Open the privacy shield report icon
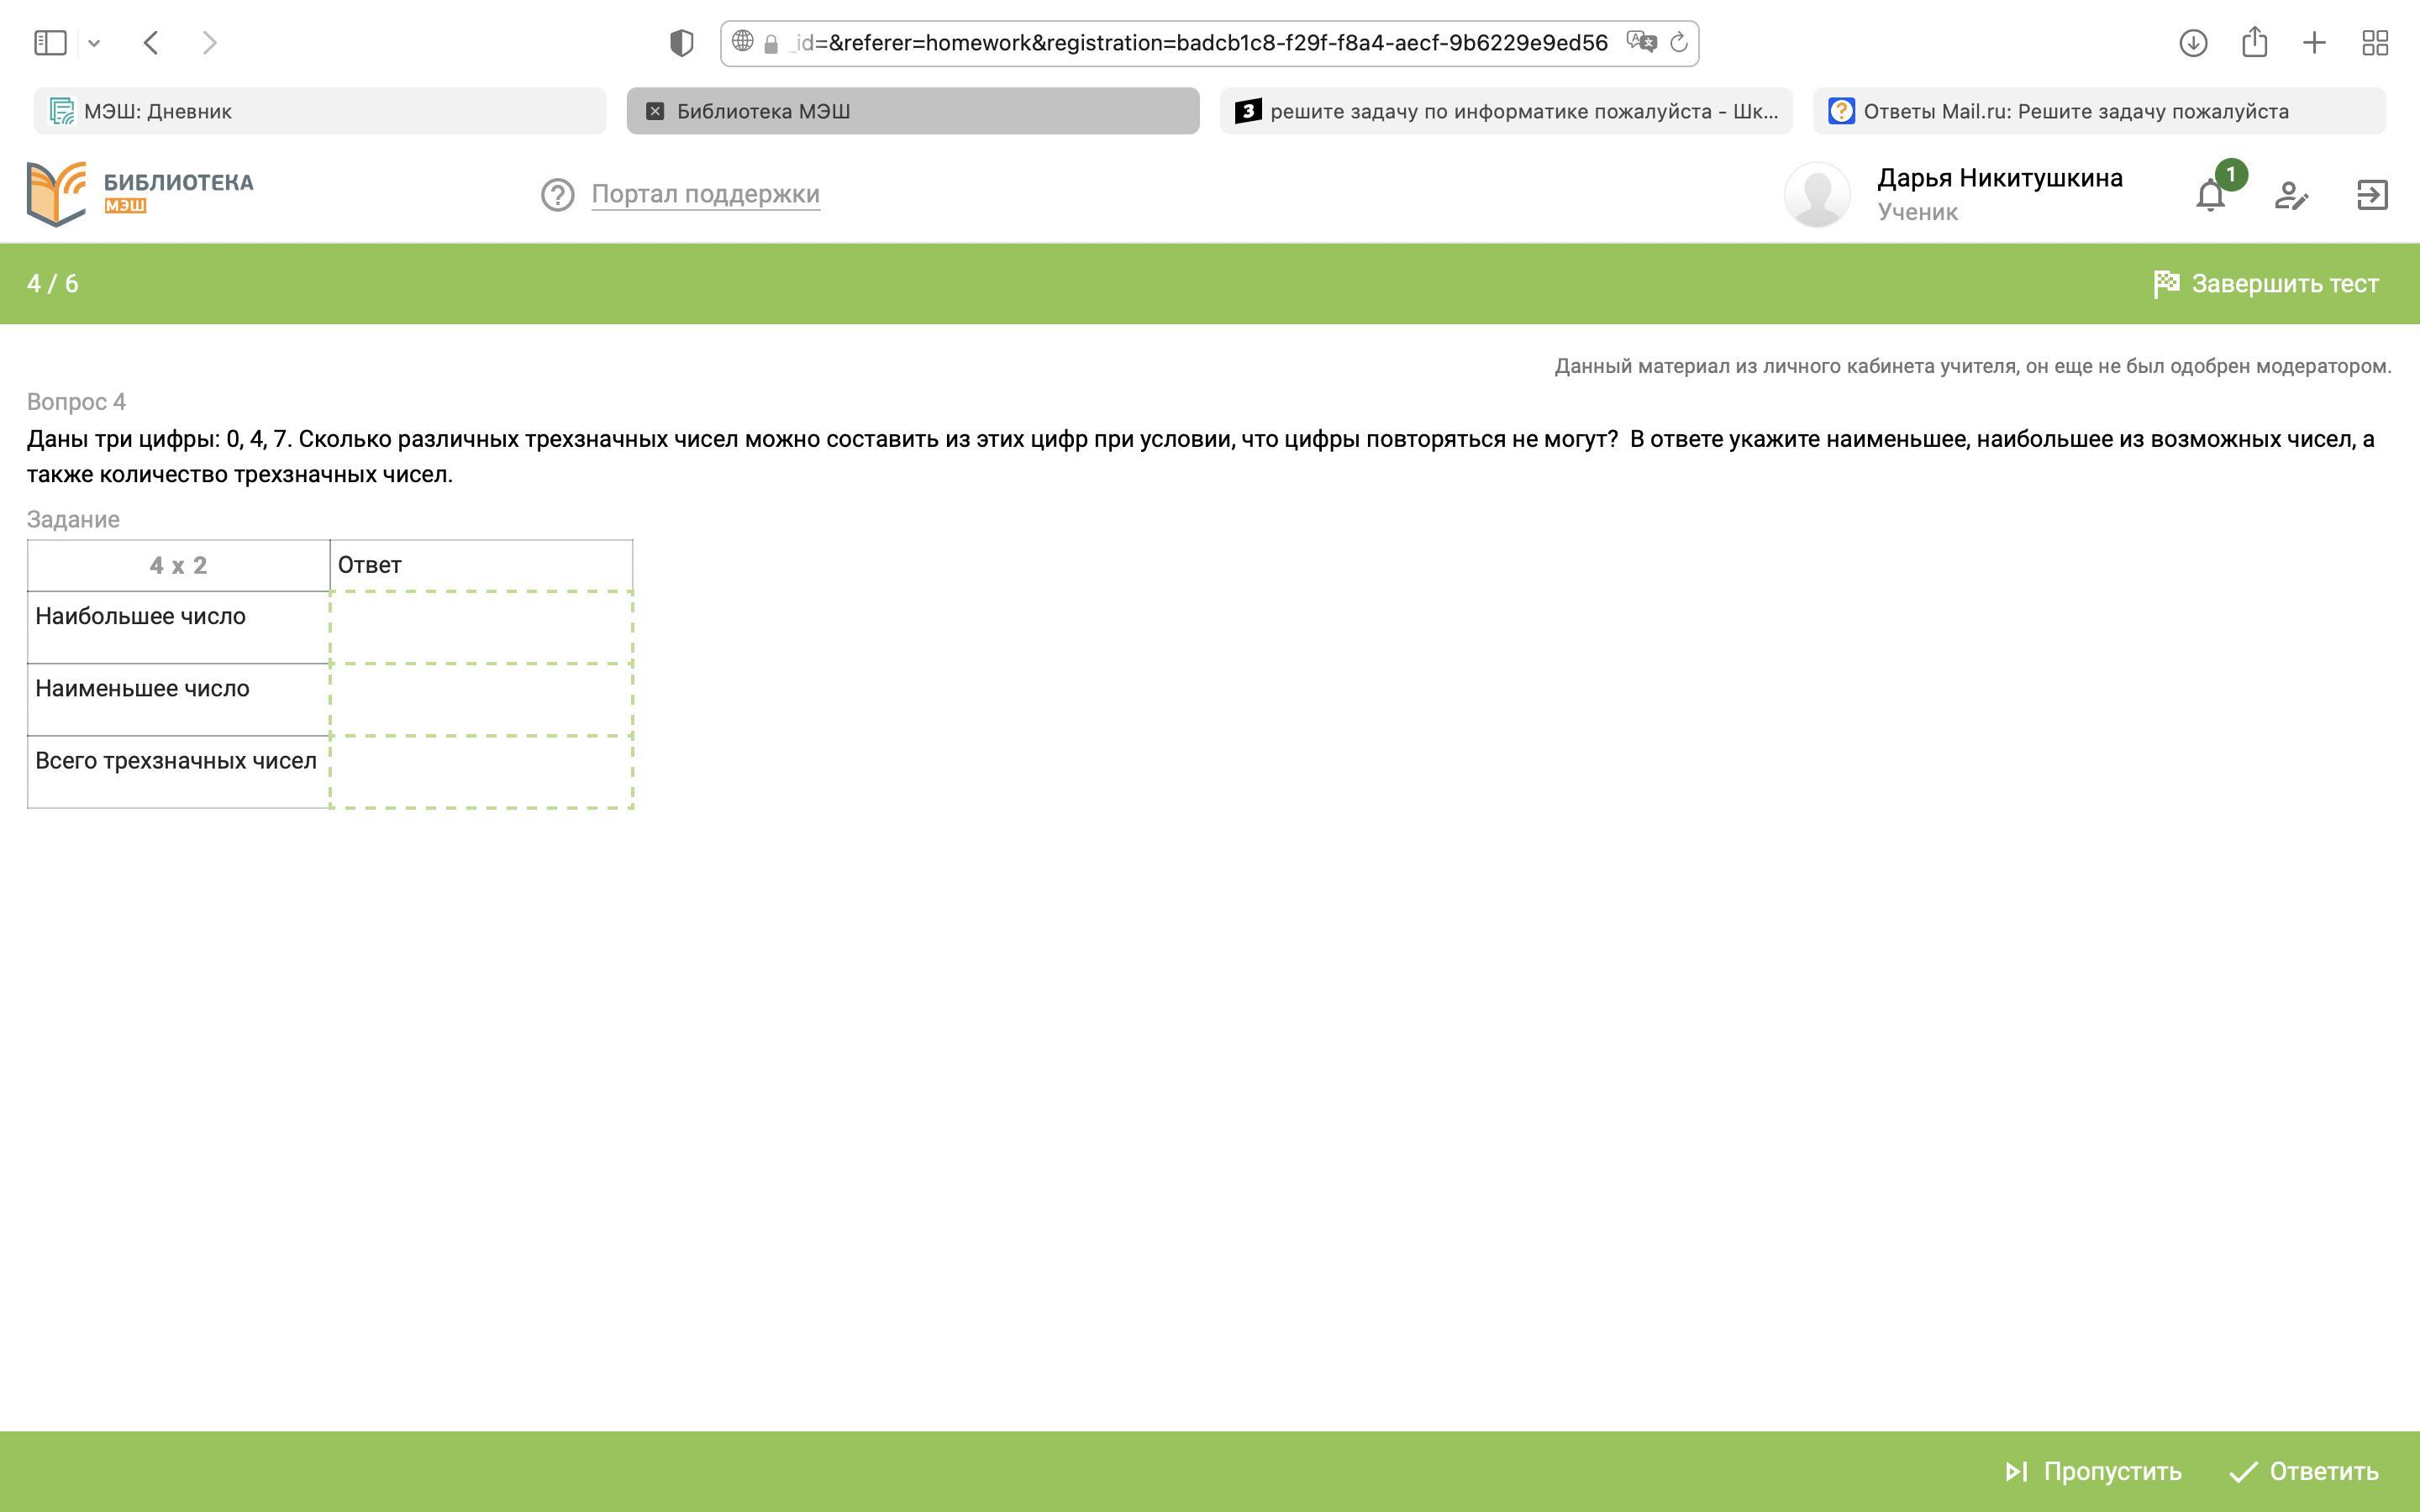This screenshot has height=1512, width=2420. (x=681, y=43)
